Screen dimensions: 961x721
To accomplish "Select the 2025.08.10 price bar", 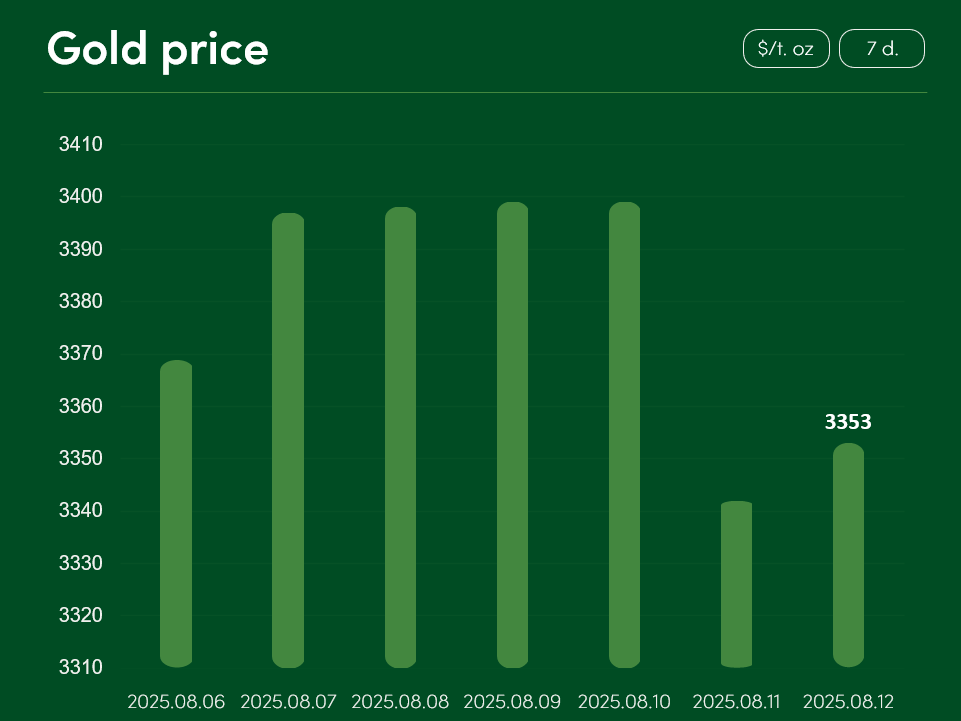I will (625, 435).
